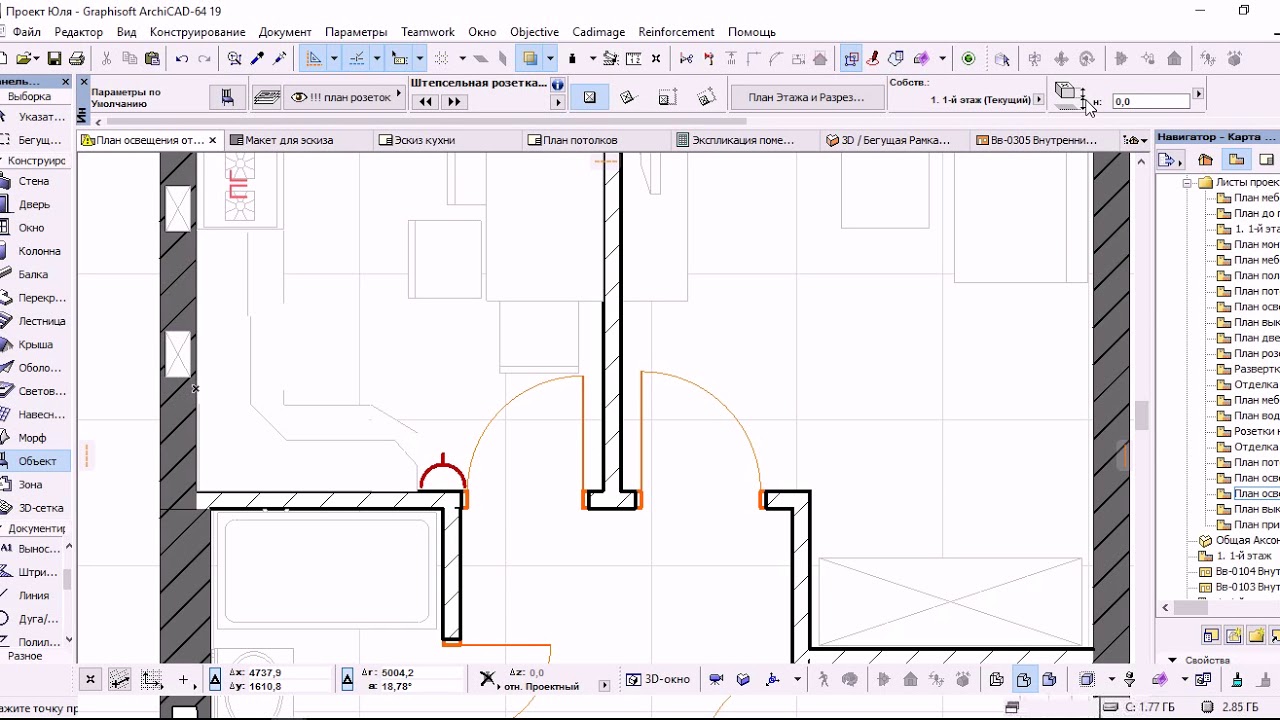
Task: Click the Print icon in toolbar
Action: tap(76, 59)
